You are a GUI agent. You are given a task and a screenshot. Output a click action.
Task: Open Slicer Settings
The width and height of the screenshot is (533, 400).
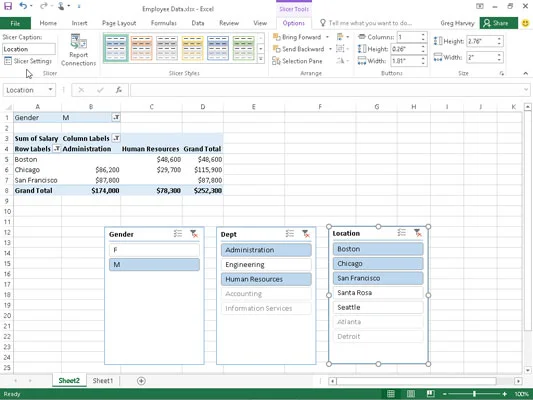(x=28, y=61)
